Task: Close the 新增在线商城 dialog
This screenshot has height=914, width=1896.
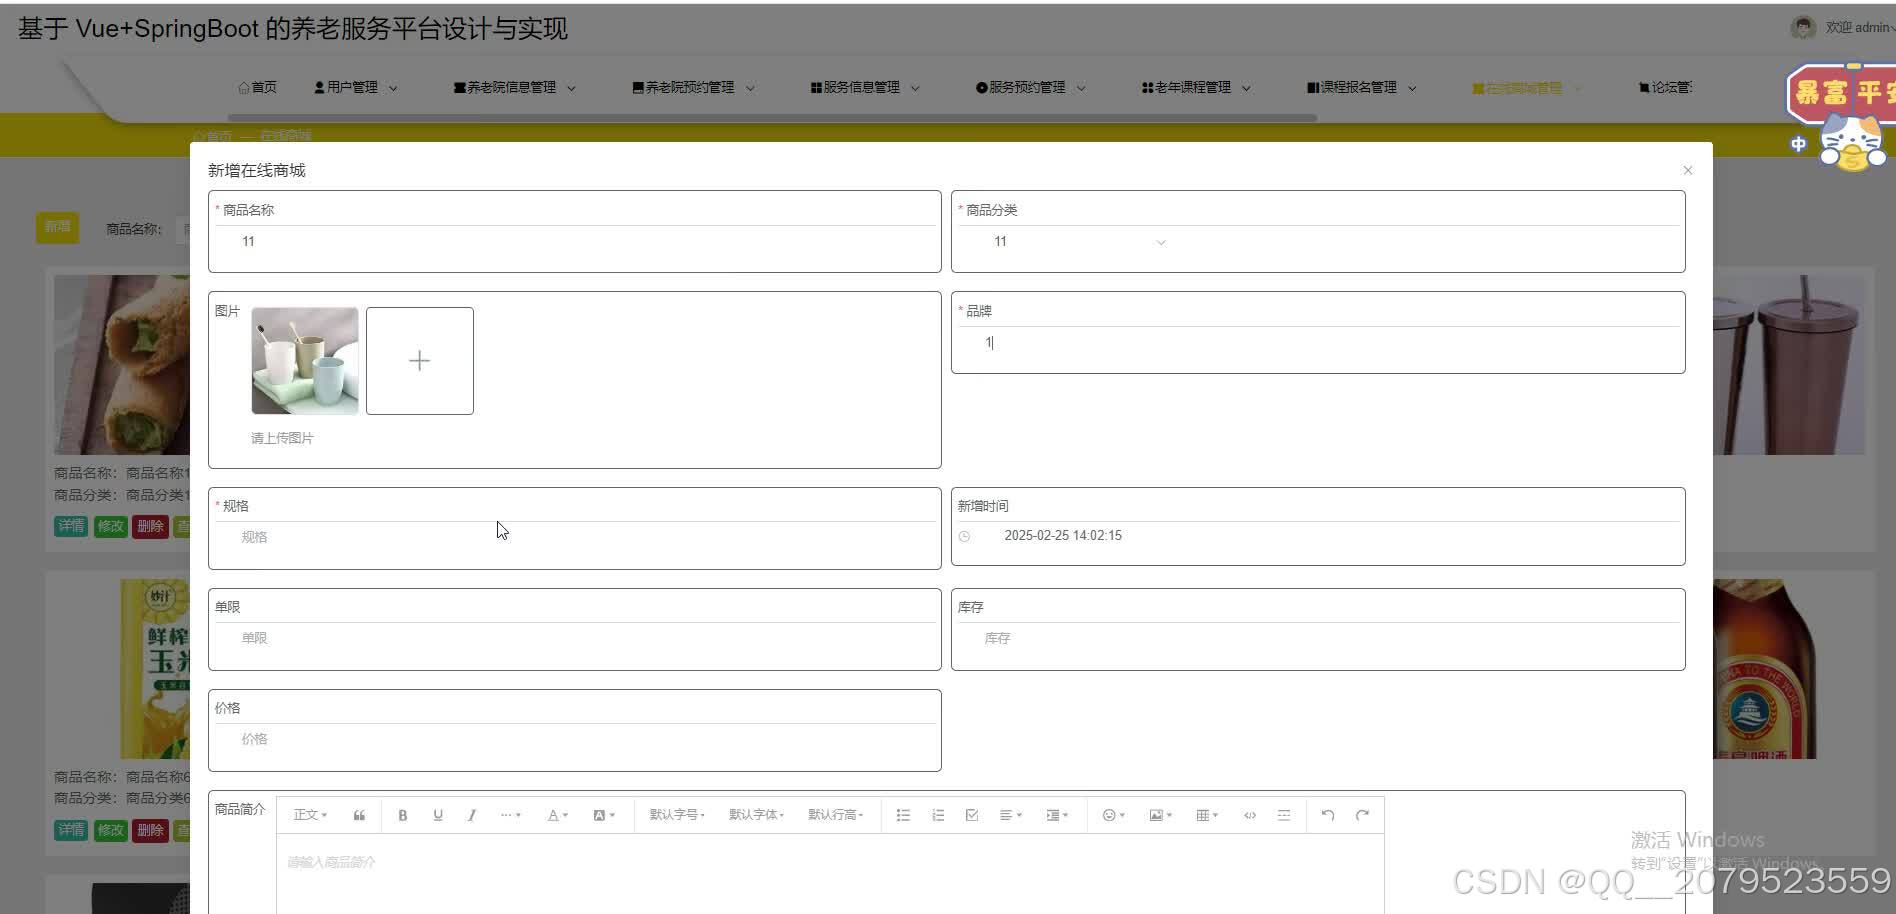Action: [x=1687, y=171]
